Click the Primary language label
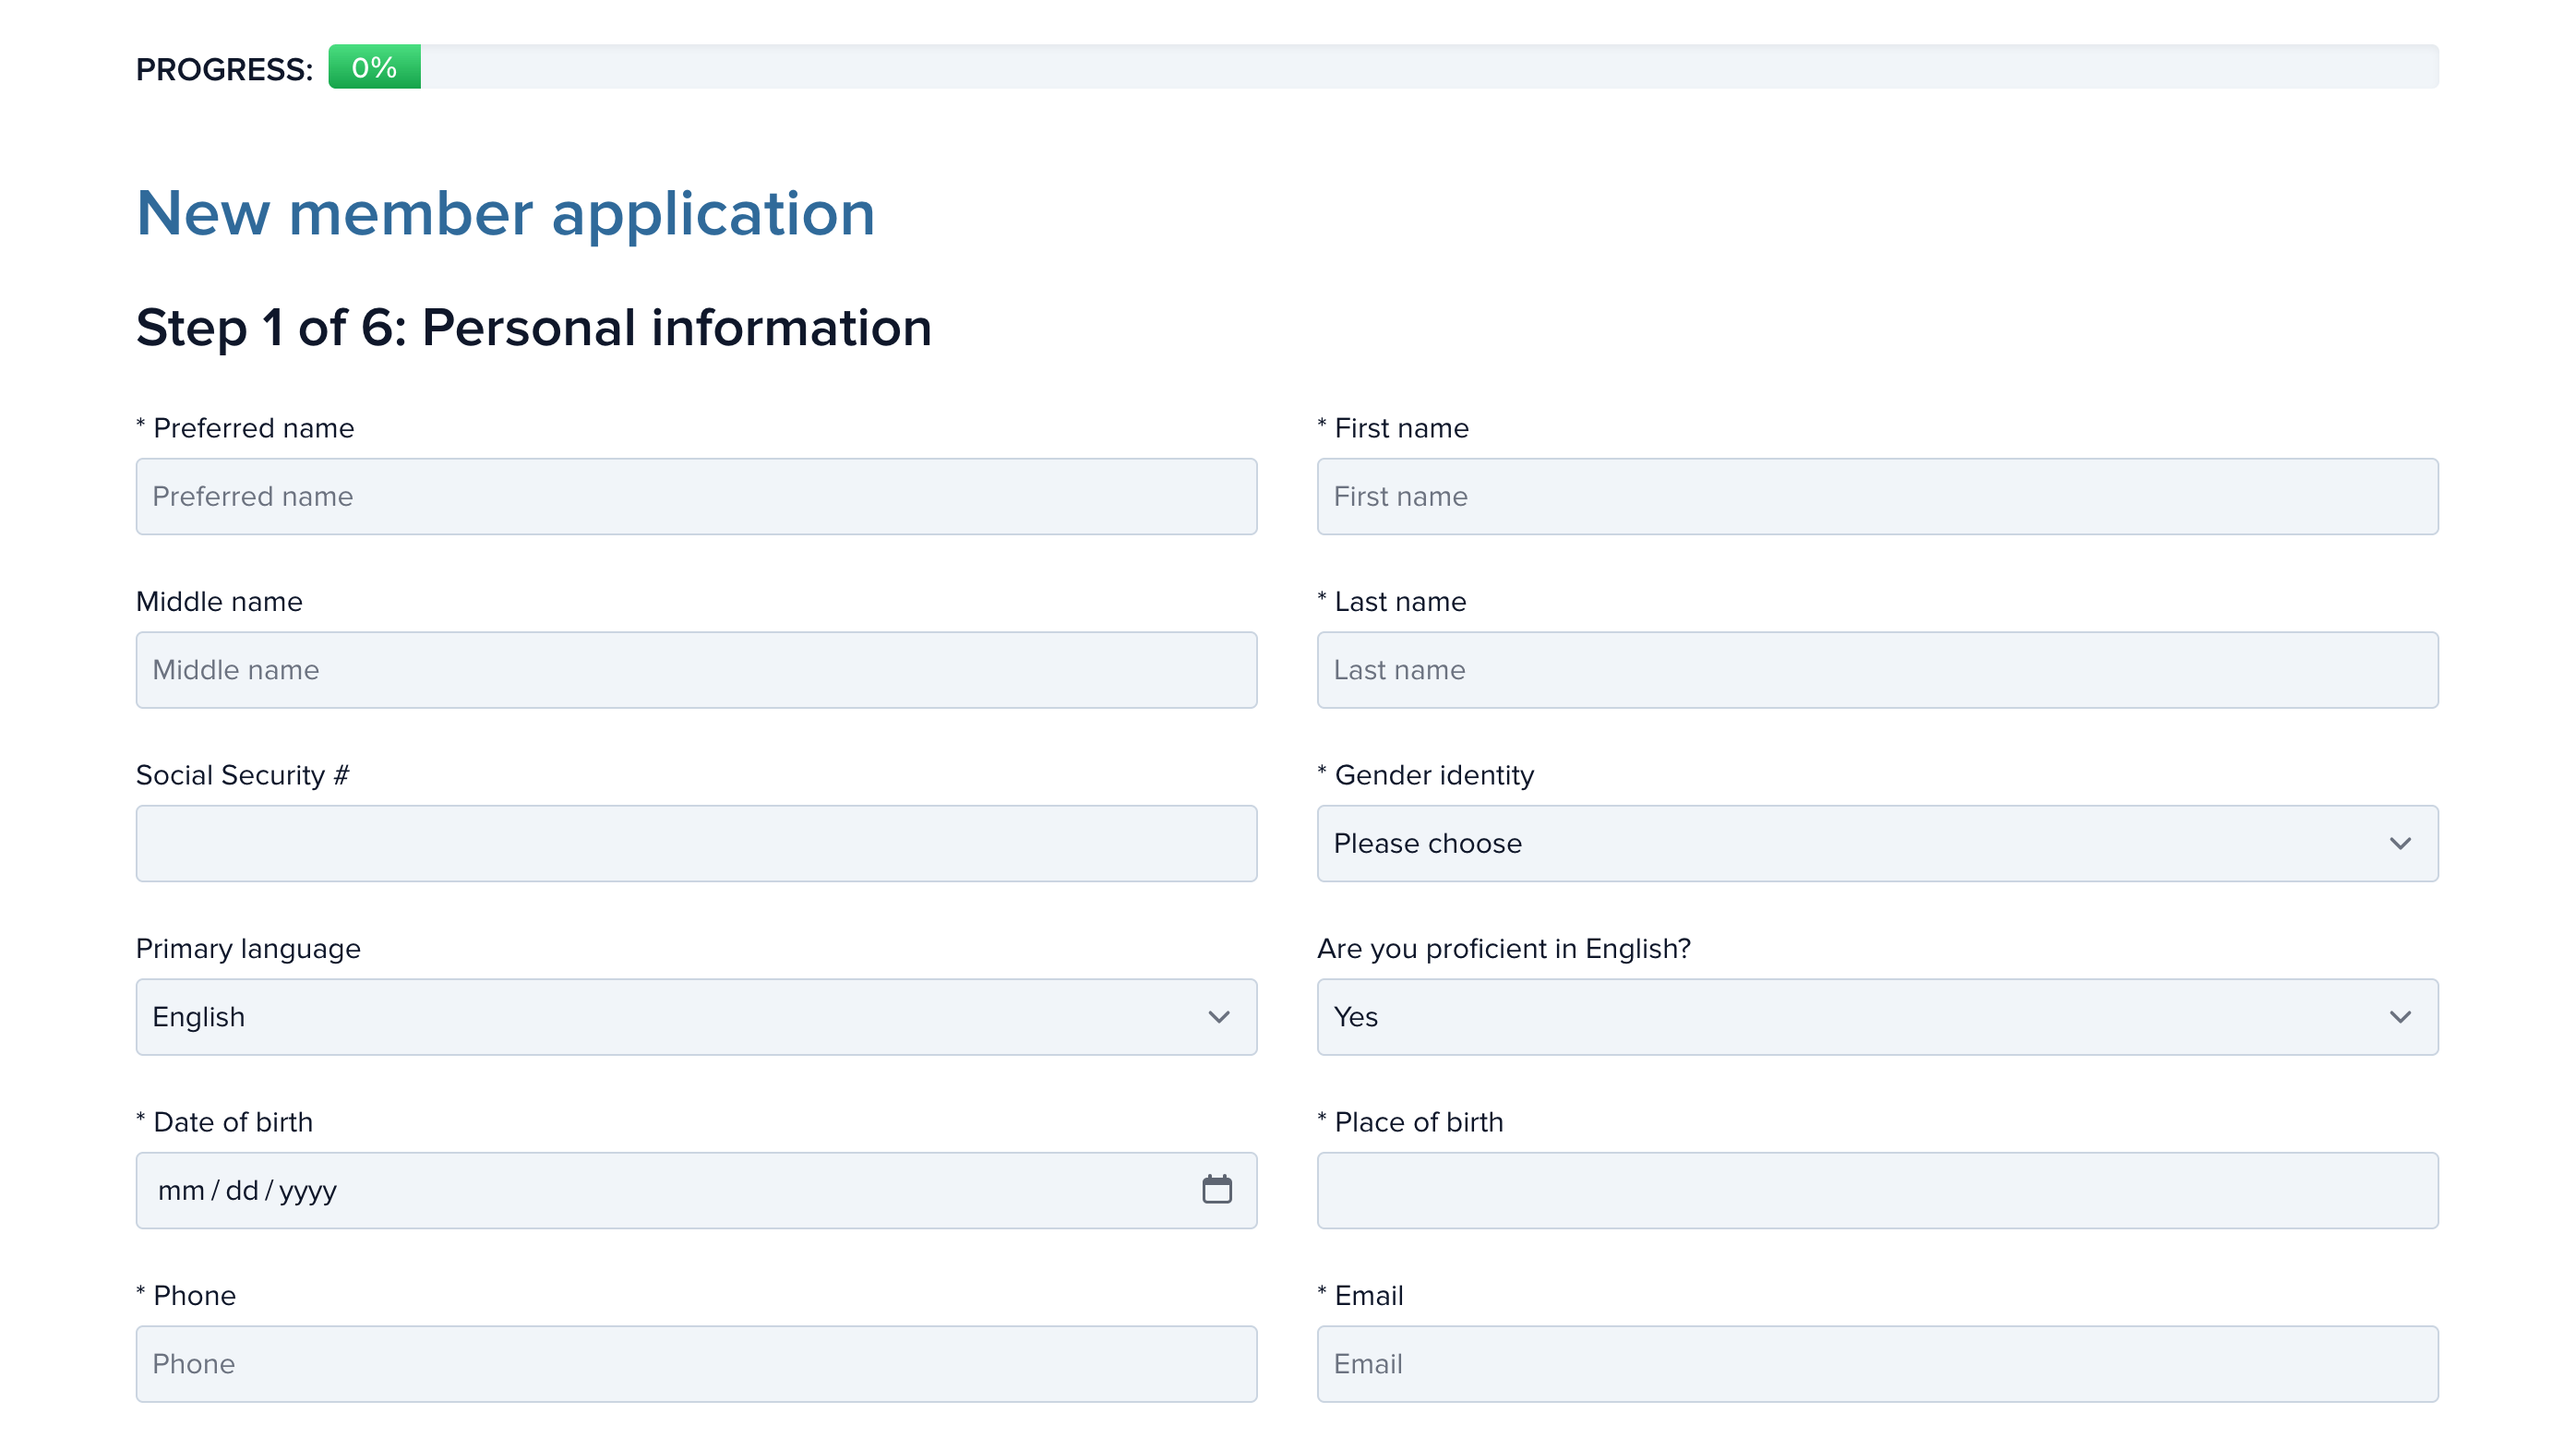This screenshot has height=1449, width=2576. click(248, 948)
